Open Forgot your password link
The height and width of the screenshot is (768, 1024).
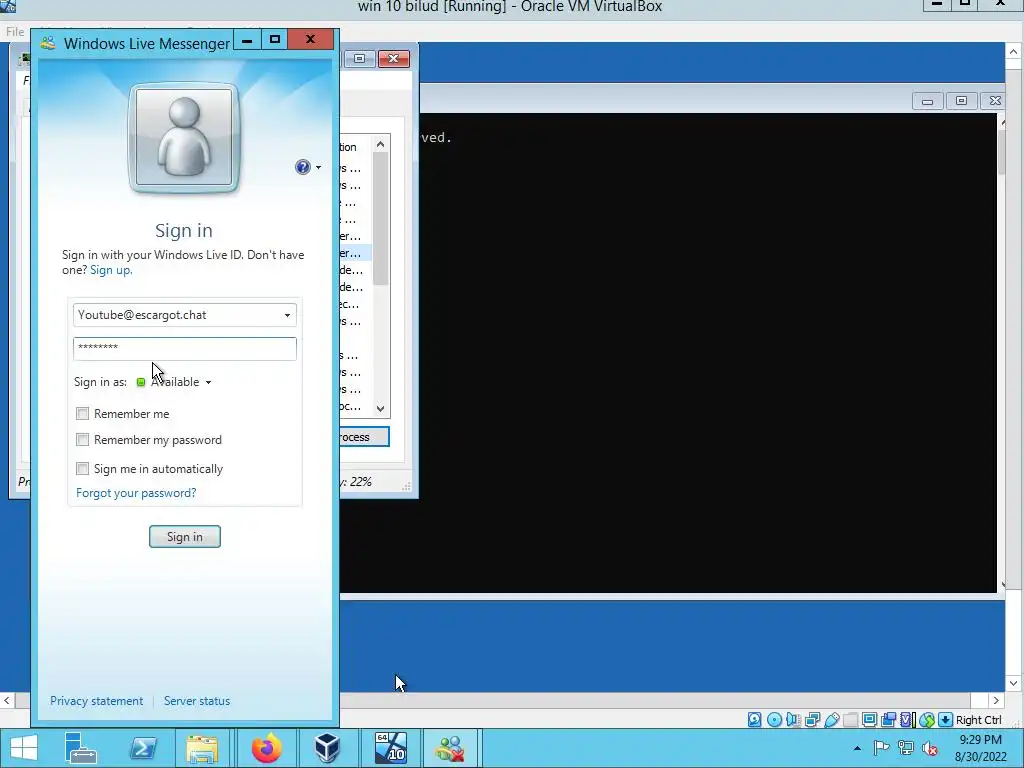click(x=136, y=493)
